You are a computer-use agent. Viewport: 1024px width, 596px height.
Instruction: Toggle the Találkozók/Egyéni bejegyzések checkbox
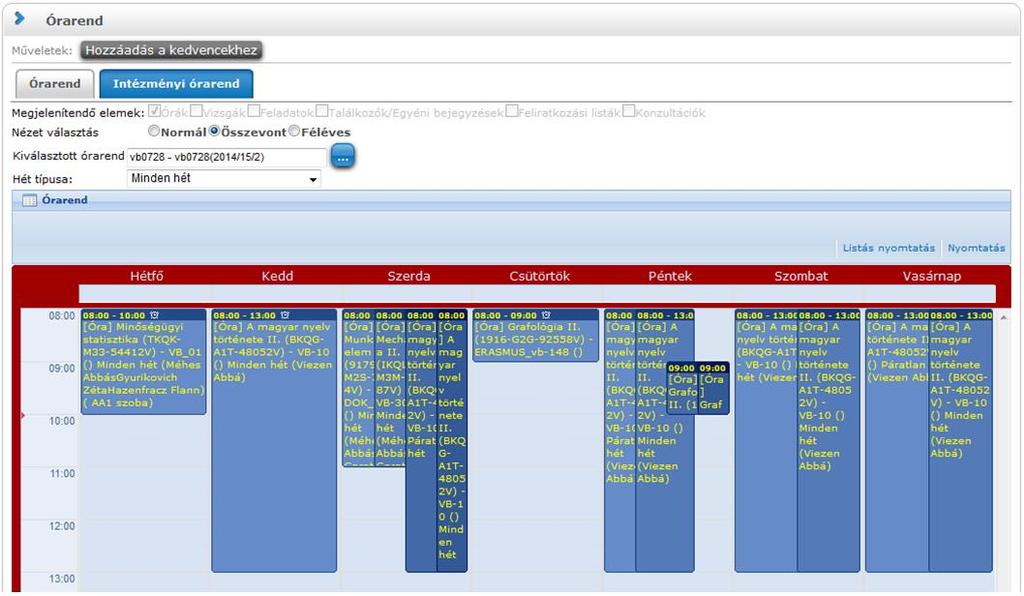[x=321, y=111]
